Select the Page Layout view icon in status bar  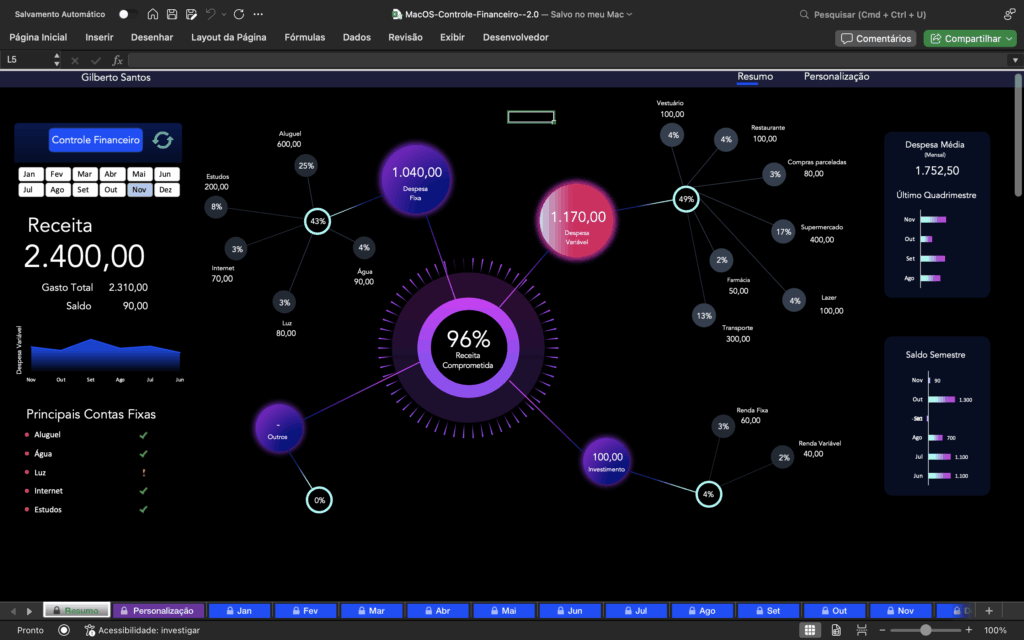click(x=836, y=630)
